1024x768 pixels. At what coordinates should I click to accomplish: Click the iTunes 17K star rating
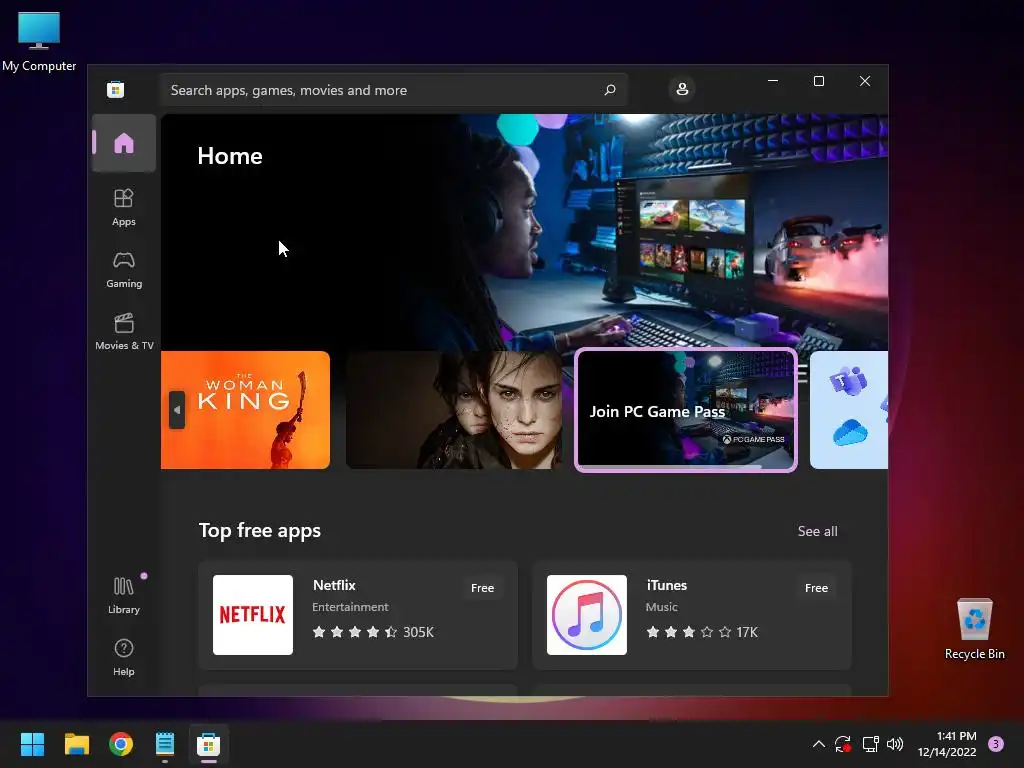point(702,632)
